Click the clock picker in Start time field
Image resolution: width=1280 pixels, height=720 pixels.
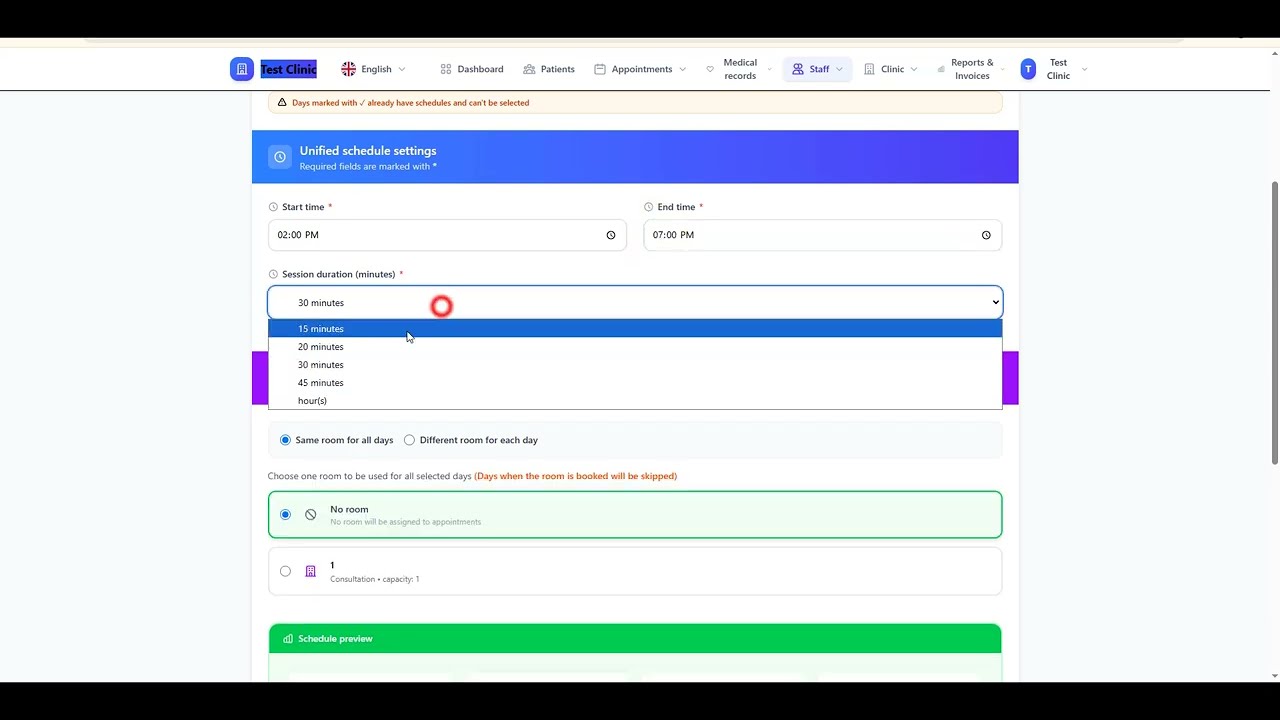coord(611,235)
